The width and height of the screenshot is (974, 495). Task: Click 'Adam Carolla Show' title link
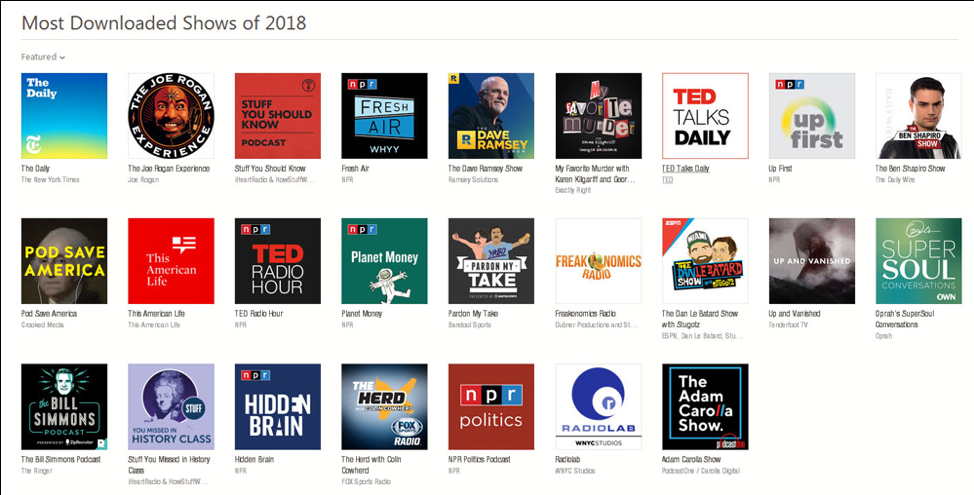click(x=692, y=460)
